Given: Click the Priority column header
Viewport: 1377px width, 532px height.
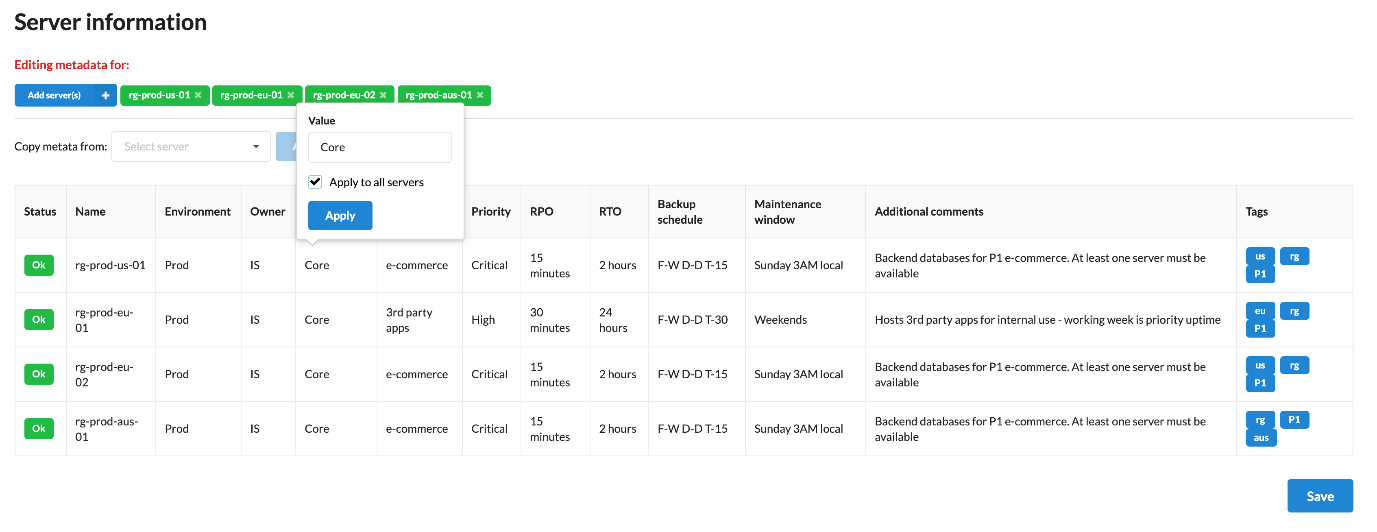Looking at the screenshot, I should 491,212.
